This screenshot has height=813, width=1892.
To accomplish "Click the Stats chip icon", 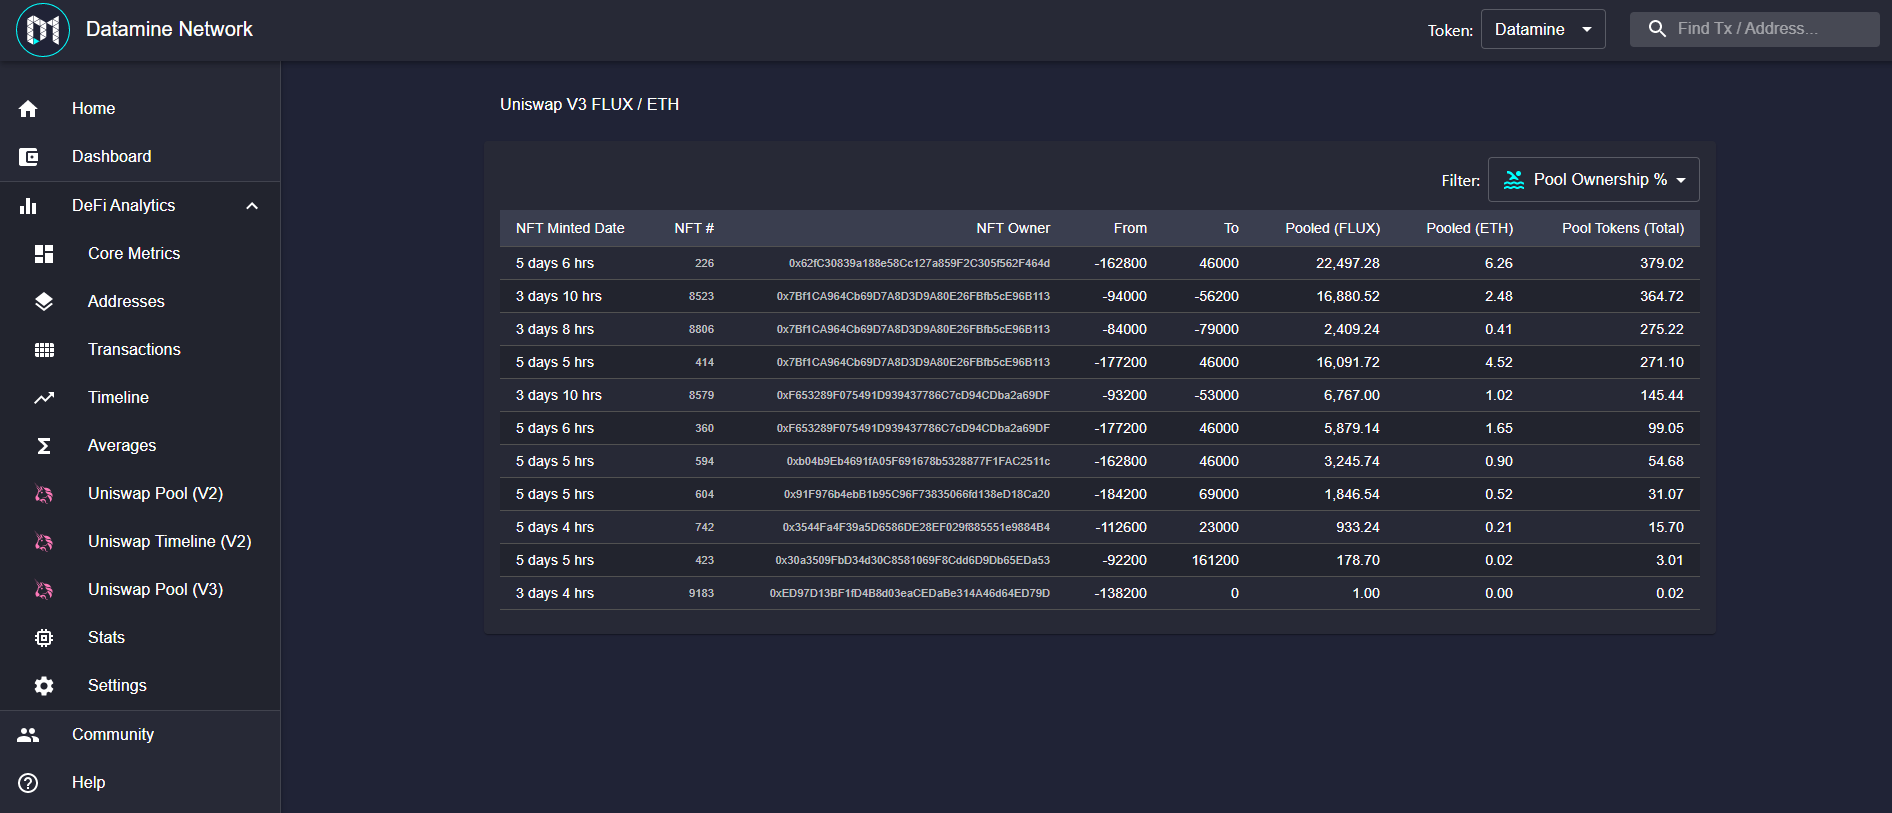I will coord(44,638).
